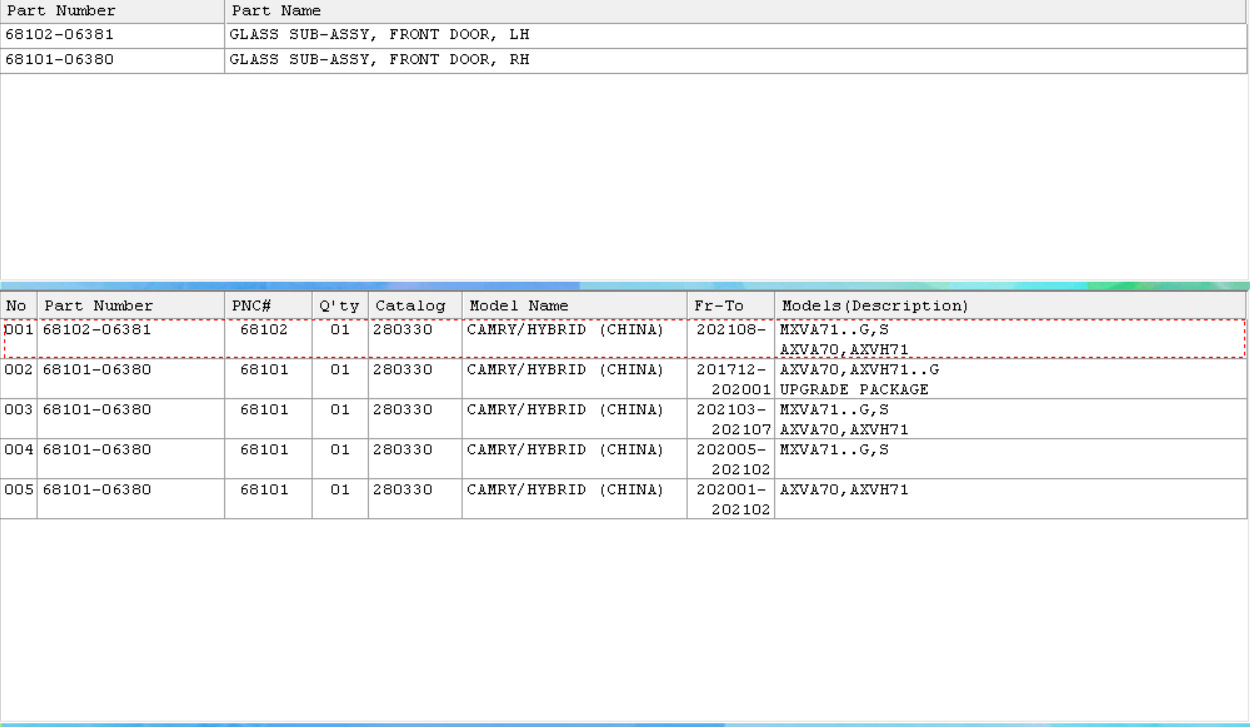Click AXVA70,AXVH71 description in row 005
Image resolution: width=1250 pixels, height=727 pixels.
844,489
